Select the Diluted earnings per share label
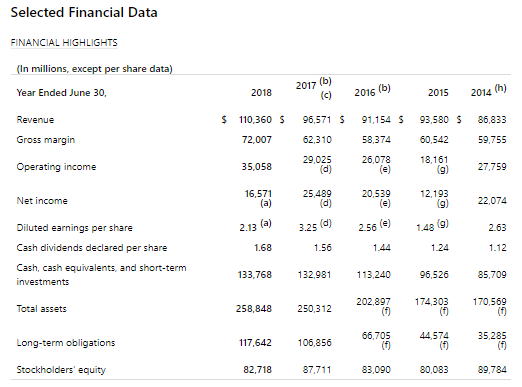The width and height of the screenshot is (522, 387). [x=75, y=228]
